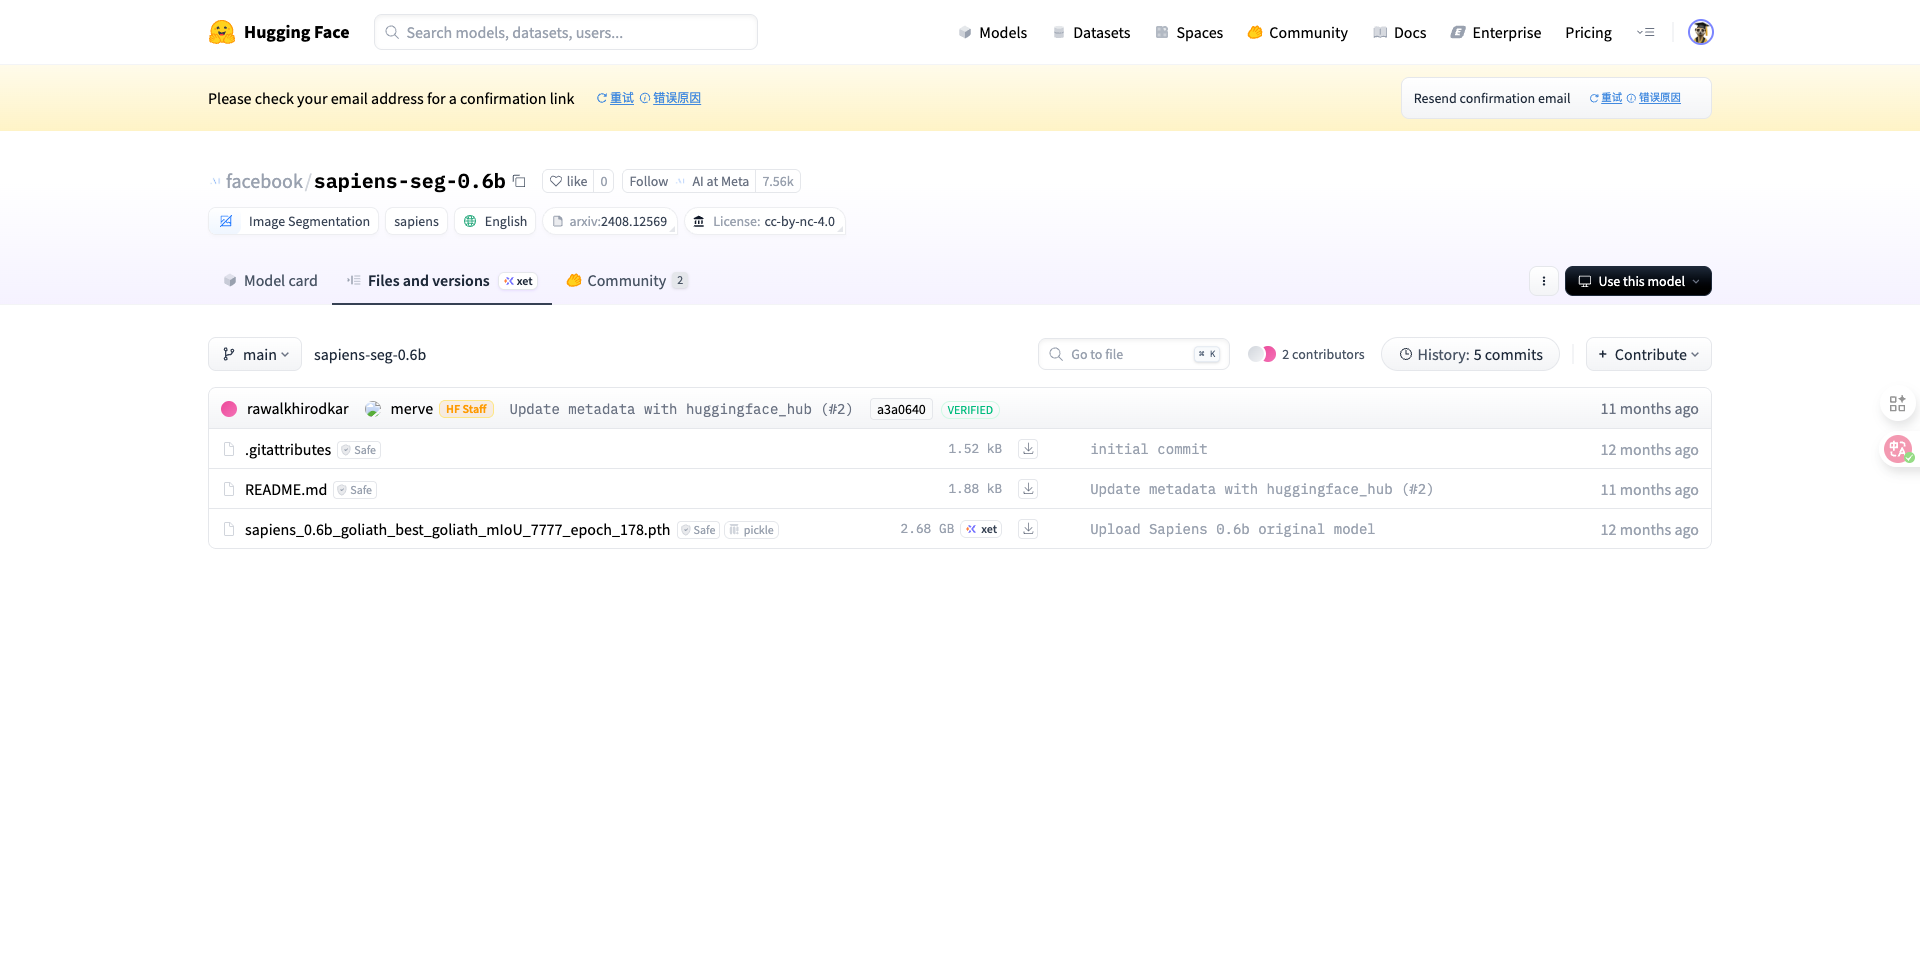Open the user profile avatar menu
The width and height of the screenshot is (1920, 958).
(1700, 32)
